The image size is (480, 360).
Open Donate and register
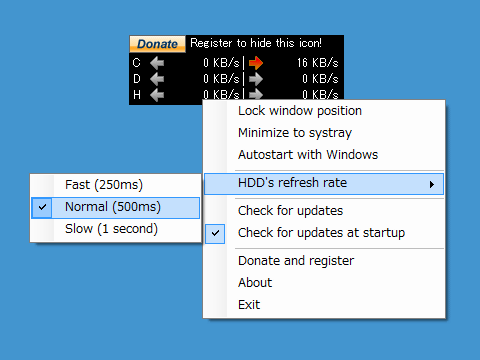[x=324, y=261]
